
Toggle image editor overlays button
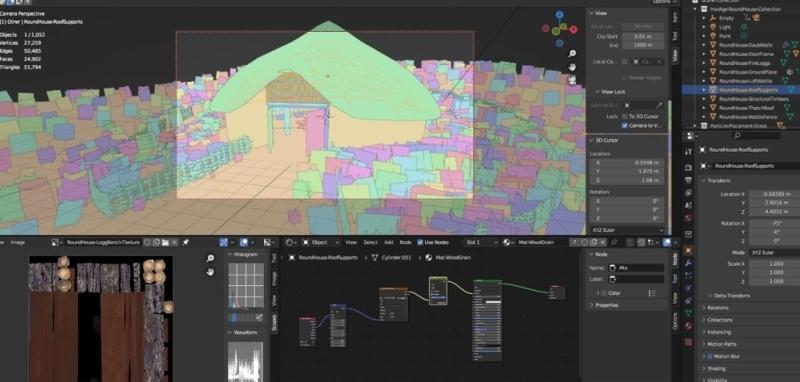[x=244, y=242]
